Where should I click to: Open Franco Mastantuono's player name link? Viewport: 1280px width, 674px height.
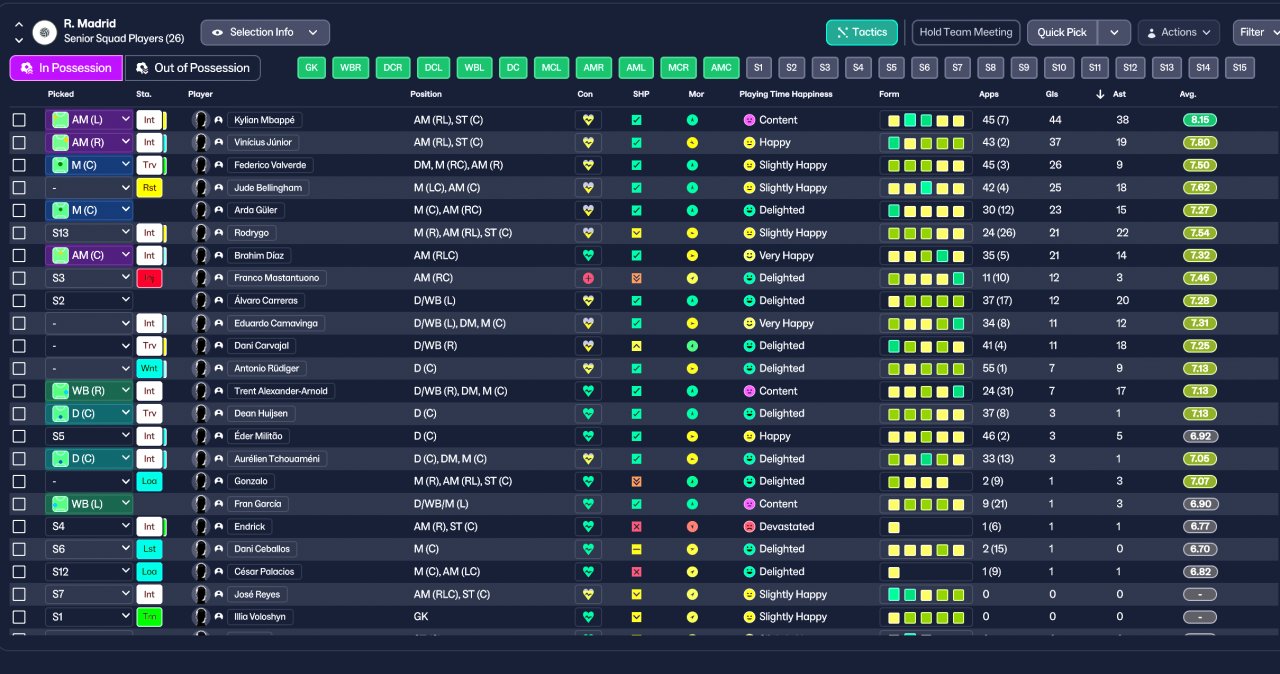pyautogui.click(x=275, y=278)
